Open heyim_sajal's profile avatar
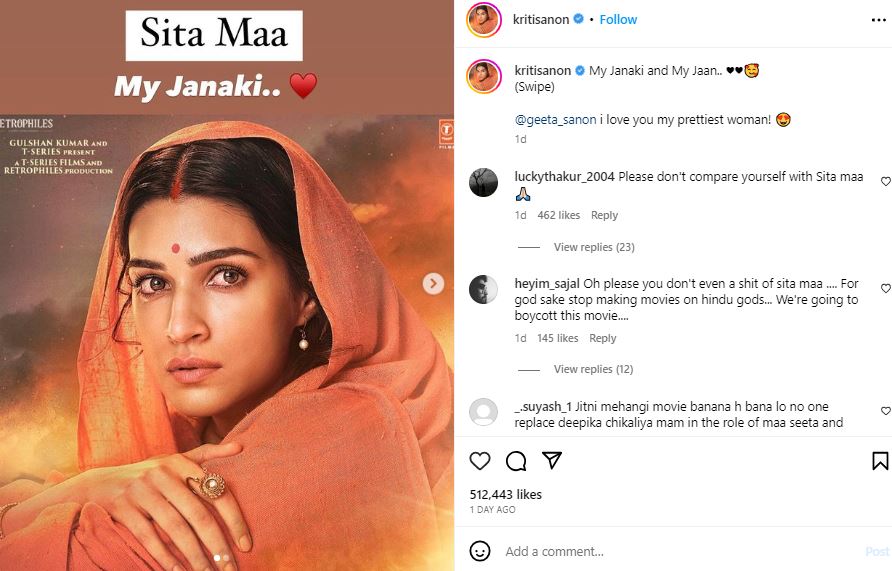The image size is (892, 571). click(484, 289)
